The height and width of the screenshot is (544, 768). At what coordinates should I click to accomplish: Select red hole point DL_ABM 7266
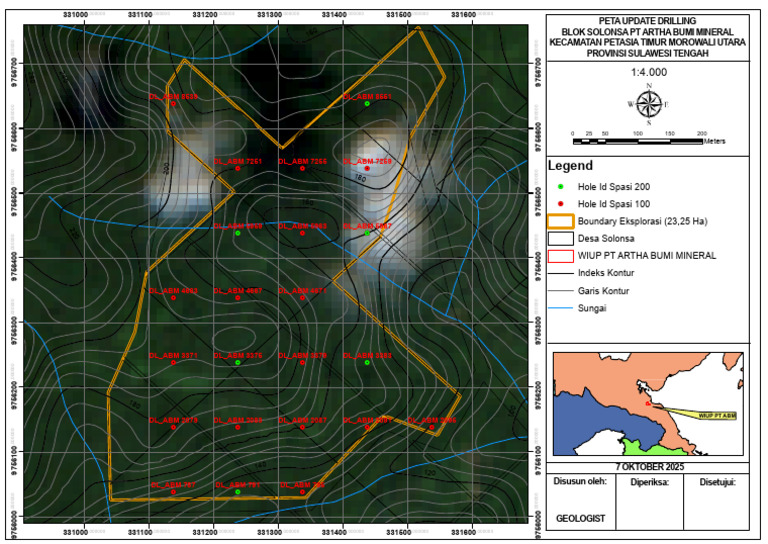point(302,168)
